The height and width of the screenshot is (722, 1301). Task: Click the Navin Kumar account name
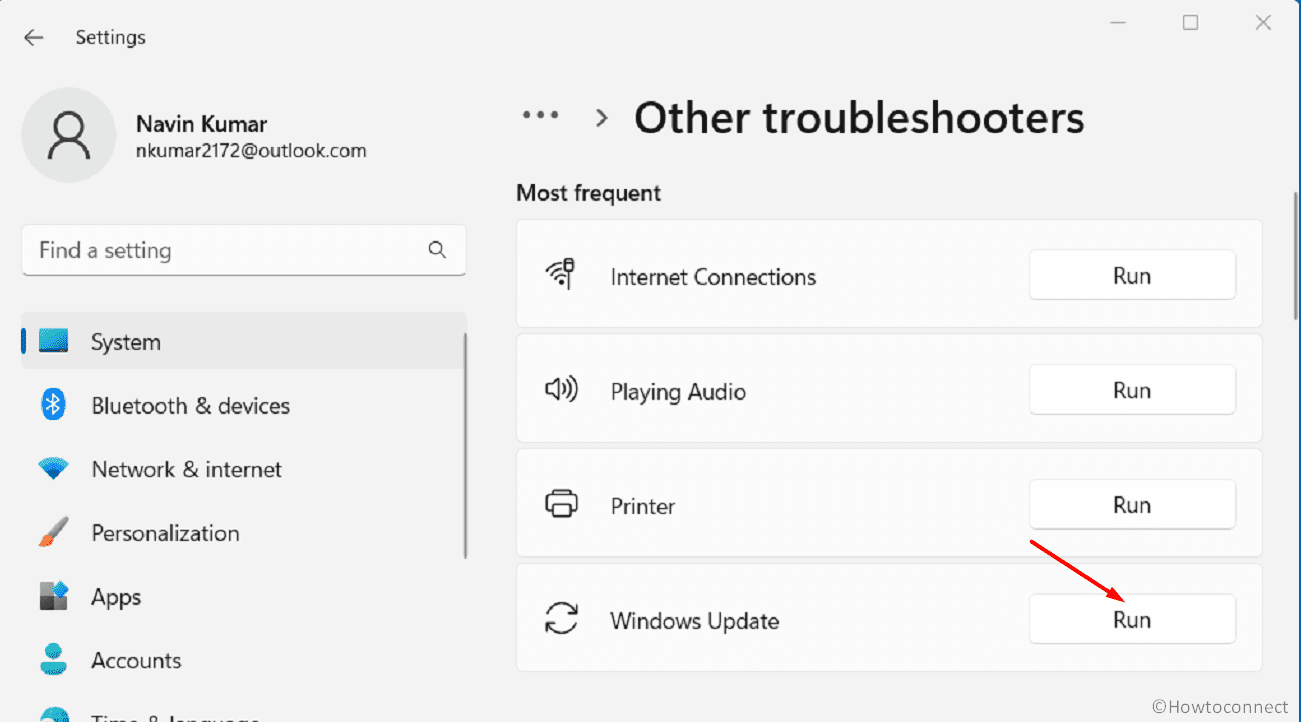click(x=201, y=124)
